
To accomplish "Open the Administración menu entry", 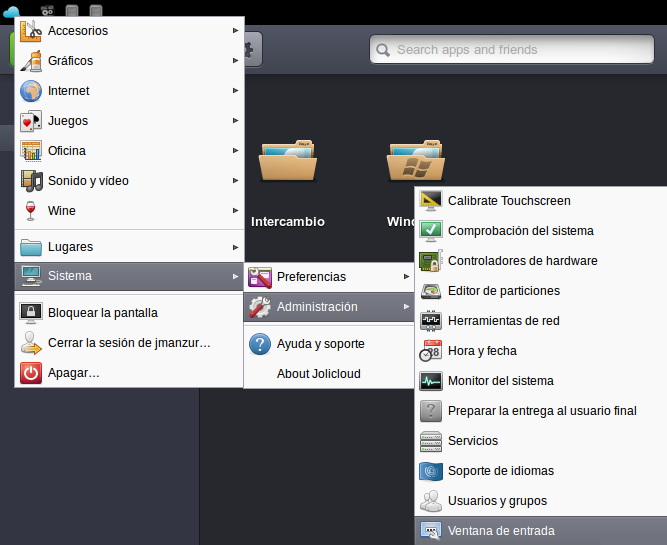I will [329, 307].
